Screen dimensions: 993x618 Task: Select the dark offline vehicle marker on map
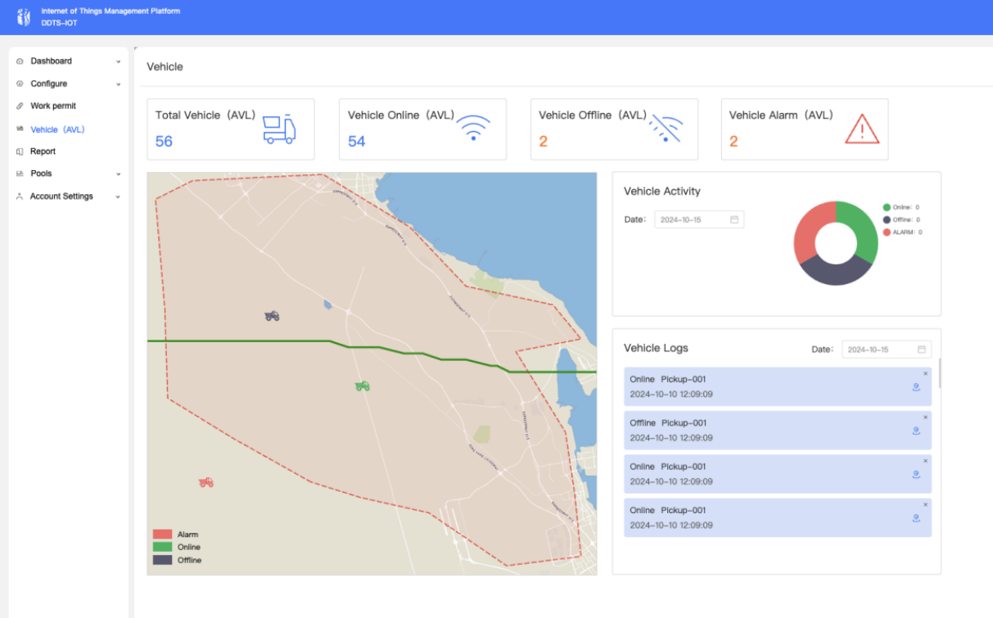(271, 316)
